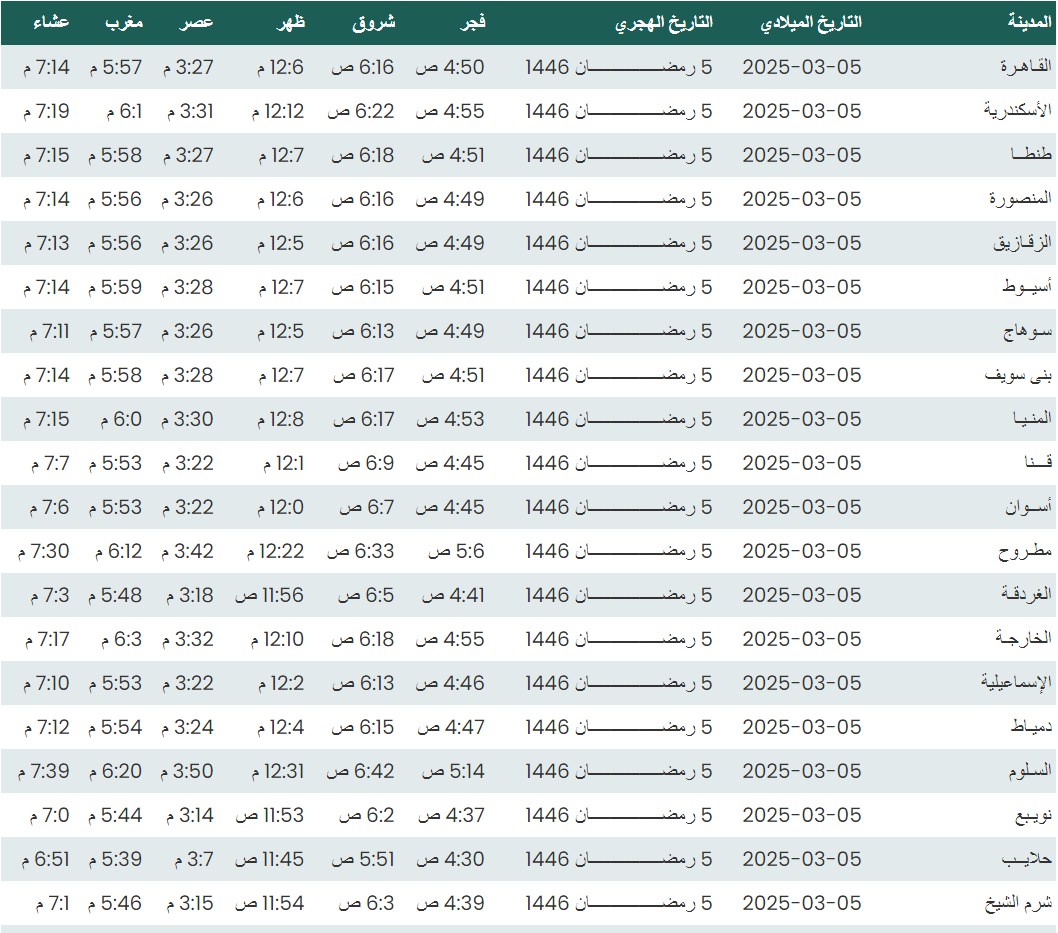Click the ظهر column header
This screenshot has width=1058, height=933.
pos(290,22)
